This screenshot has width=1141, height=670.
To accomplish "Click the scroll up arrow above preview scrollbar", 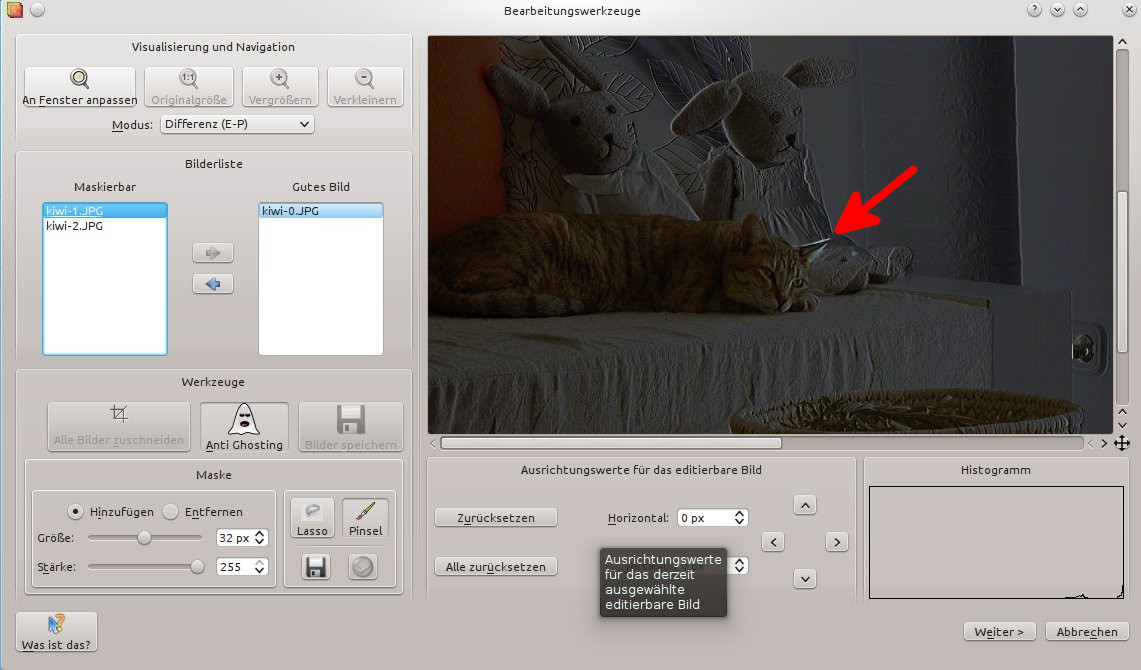I will (1123, 42).
